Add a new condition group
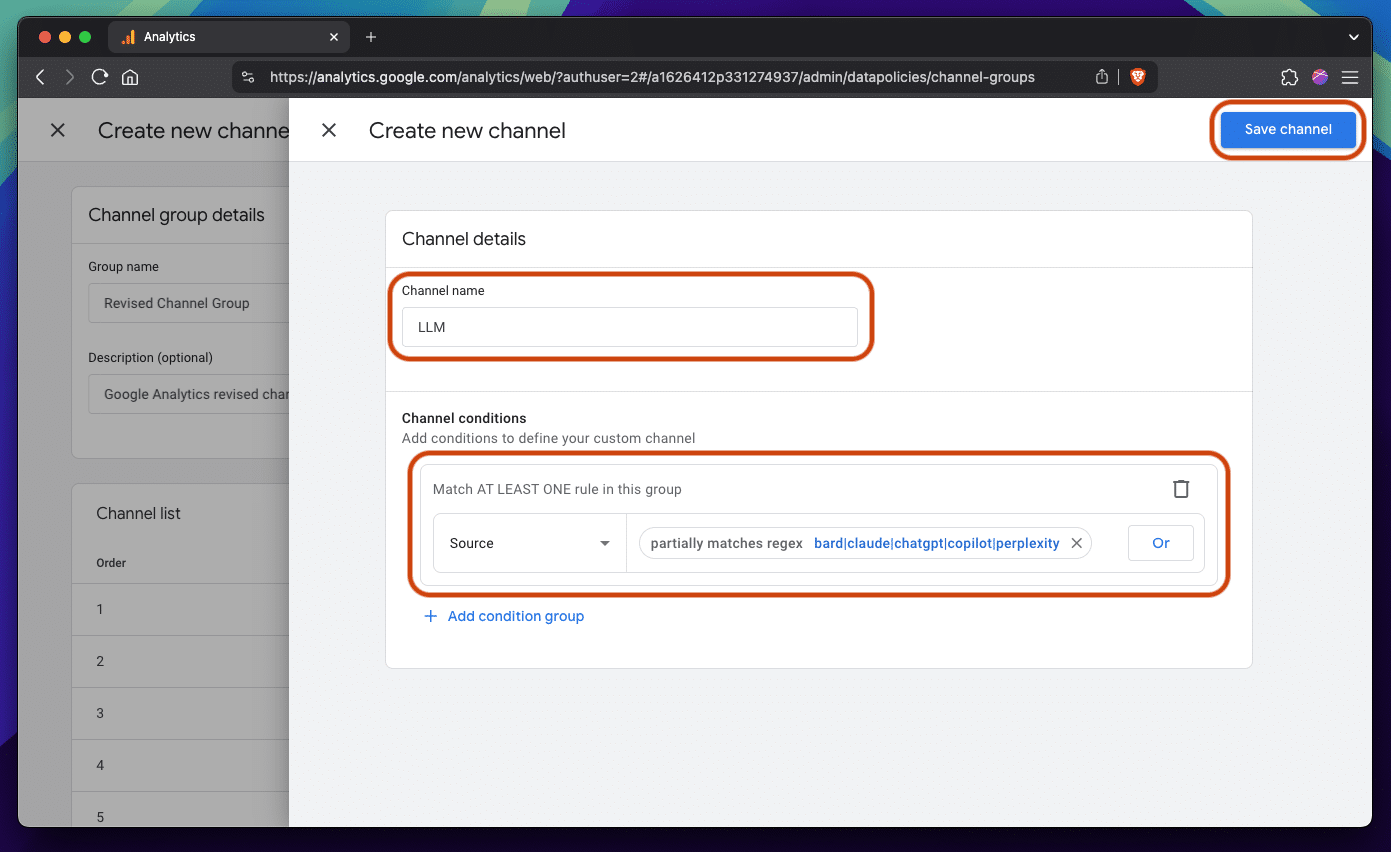This screenshot has height=852, width=1391. pos(504,616)
